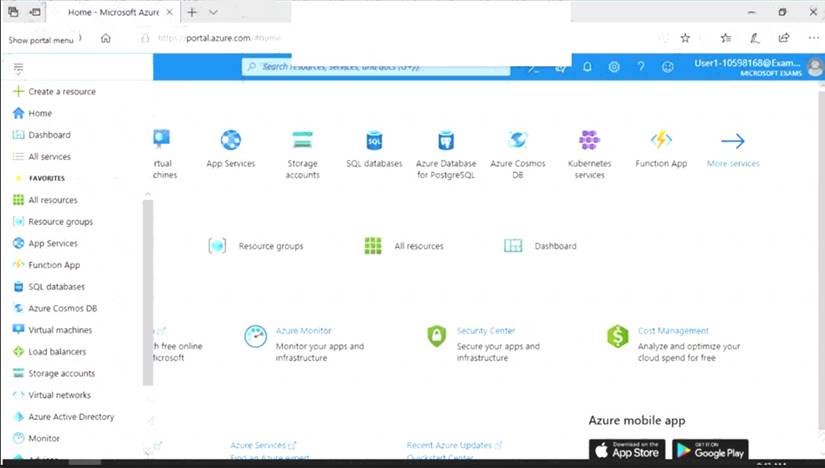Open browser settings ellipsis menu
Image resolution: width=825 pixels, height=468 pixels.
[x=813, y=38]
